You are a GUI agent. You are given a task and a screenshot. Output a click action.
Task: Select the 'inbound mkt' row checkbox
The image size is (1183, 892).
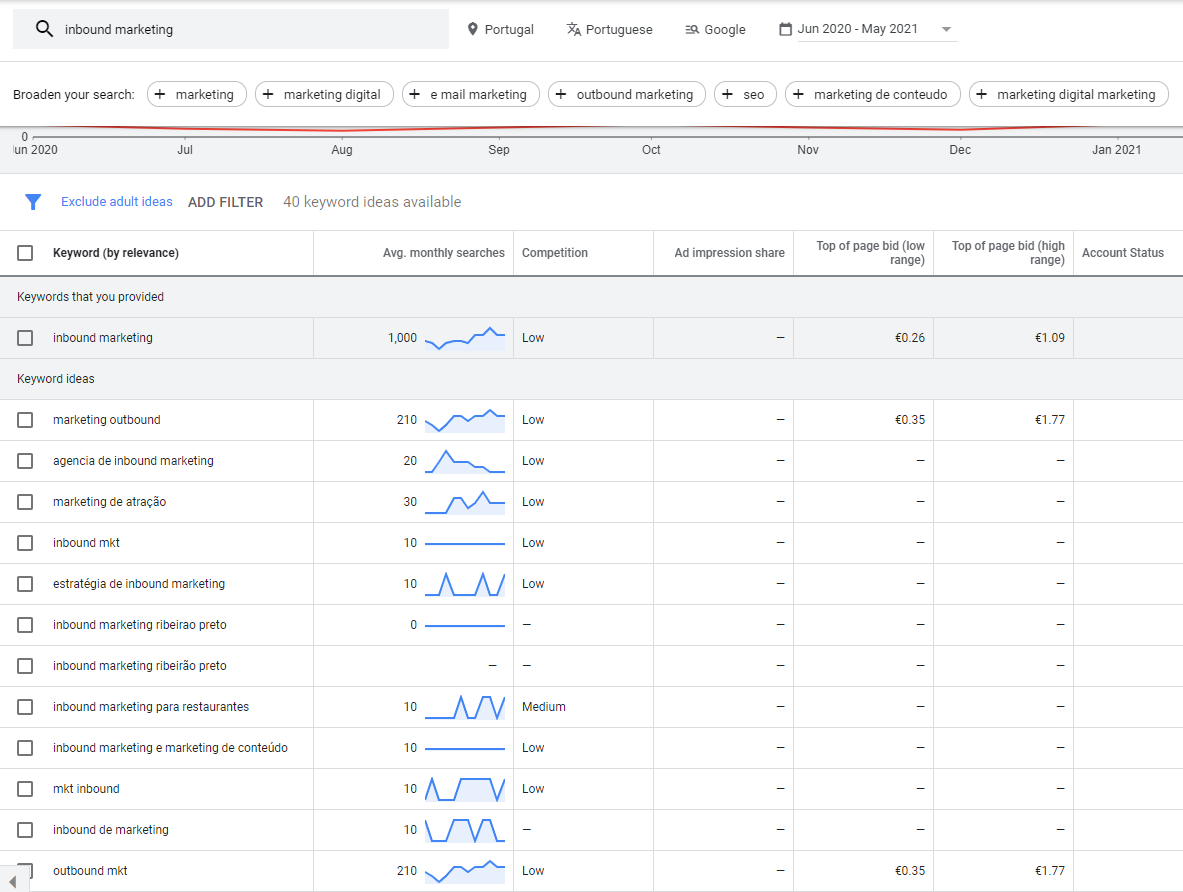(x=25, y=543)
